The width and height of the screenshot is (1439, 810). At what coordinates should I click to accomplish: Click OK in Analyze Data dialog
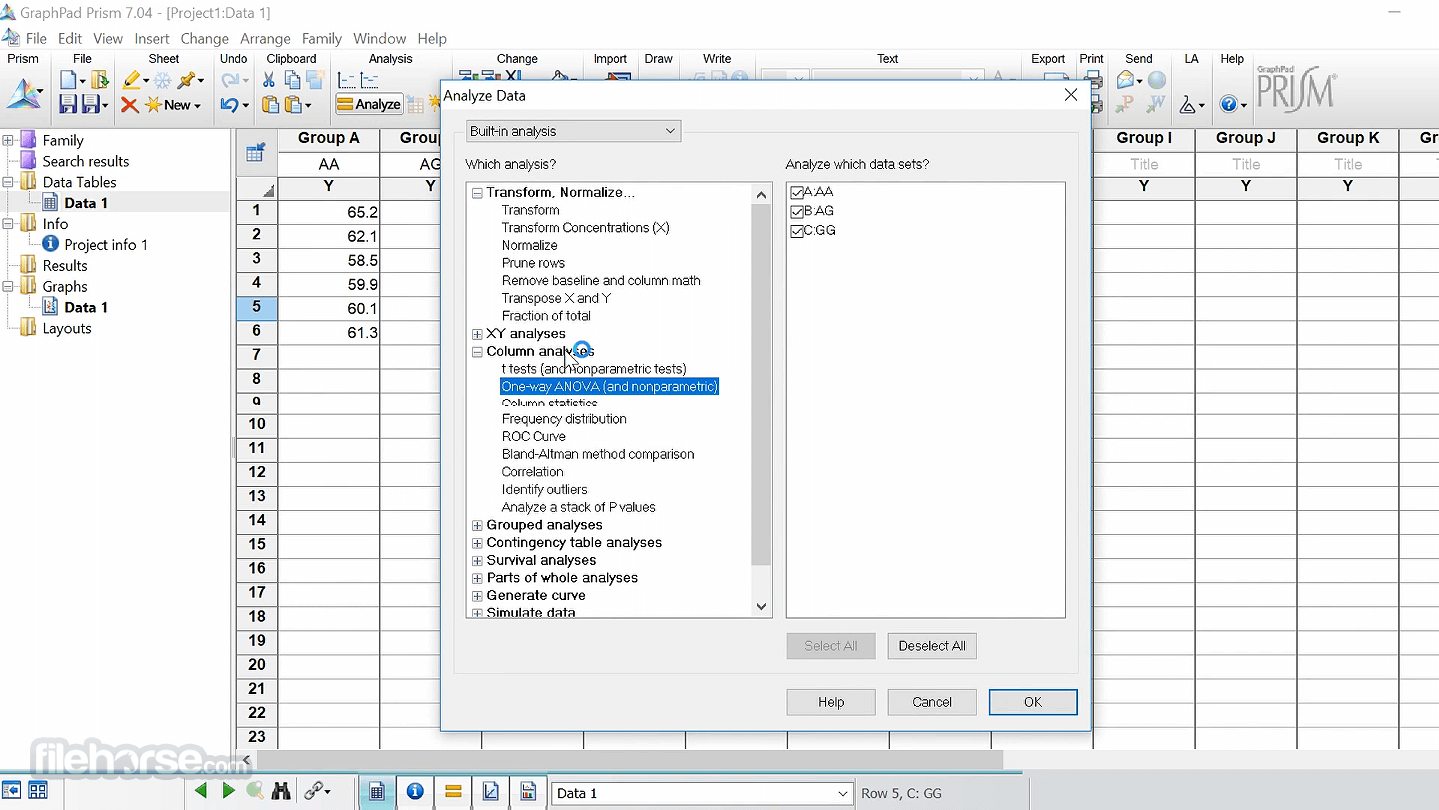1033,702
